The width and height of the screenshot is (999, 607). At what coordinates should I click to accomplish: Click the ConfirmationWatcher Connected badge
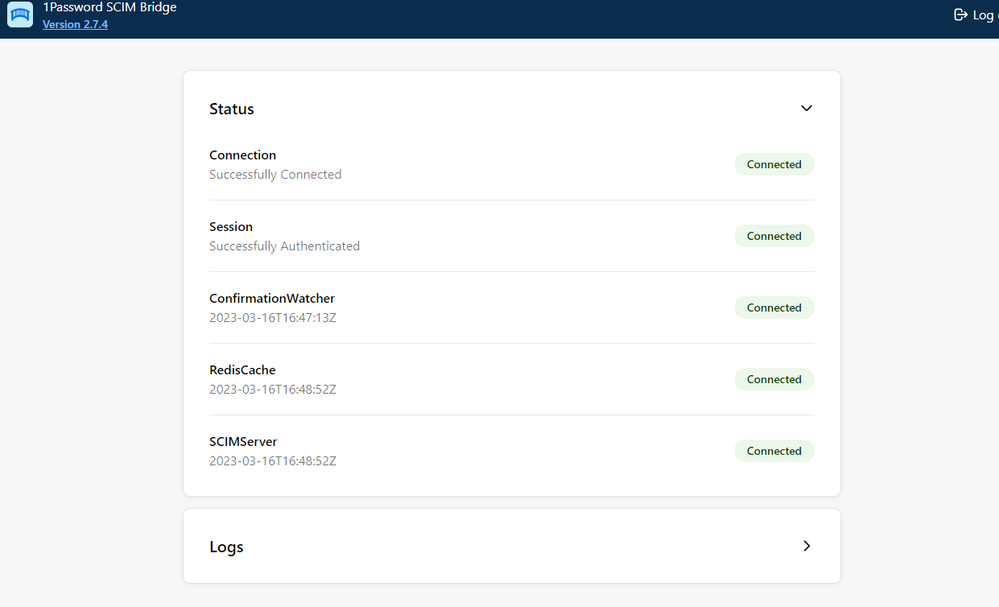coord(774,308)
